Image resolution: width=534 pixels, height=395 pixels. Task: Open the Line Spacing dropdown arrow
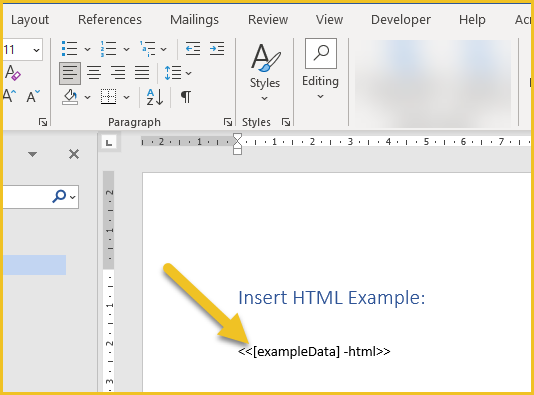point(189,73)
